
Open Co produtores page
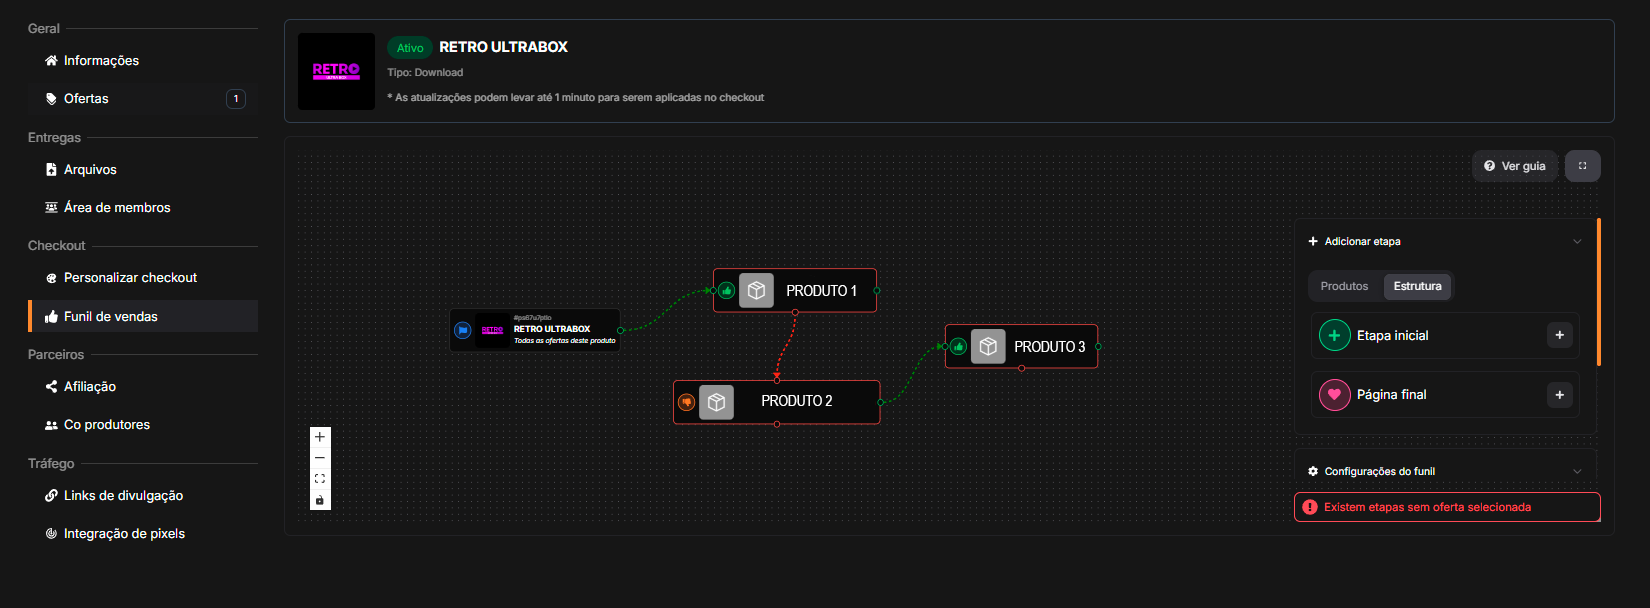click(x=143, y=425)
